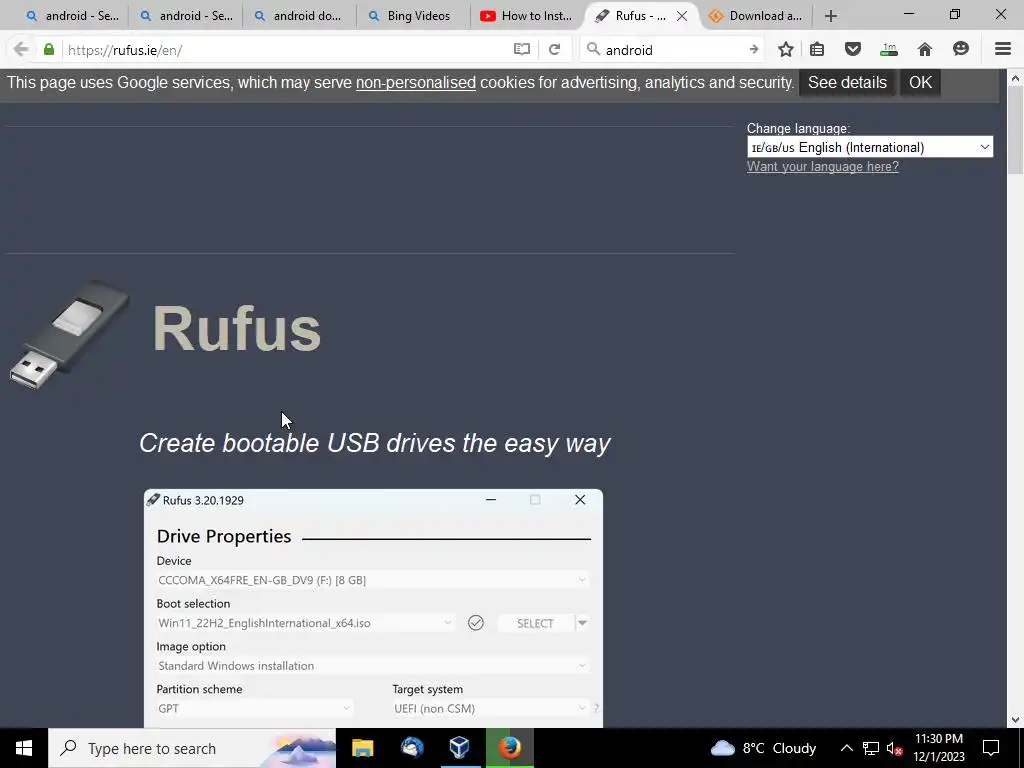Toggle reader view icon in address bar
Screen dimensions: 1024x768
pyautogui.click(x=521, y=50)
